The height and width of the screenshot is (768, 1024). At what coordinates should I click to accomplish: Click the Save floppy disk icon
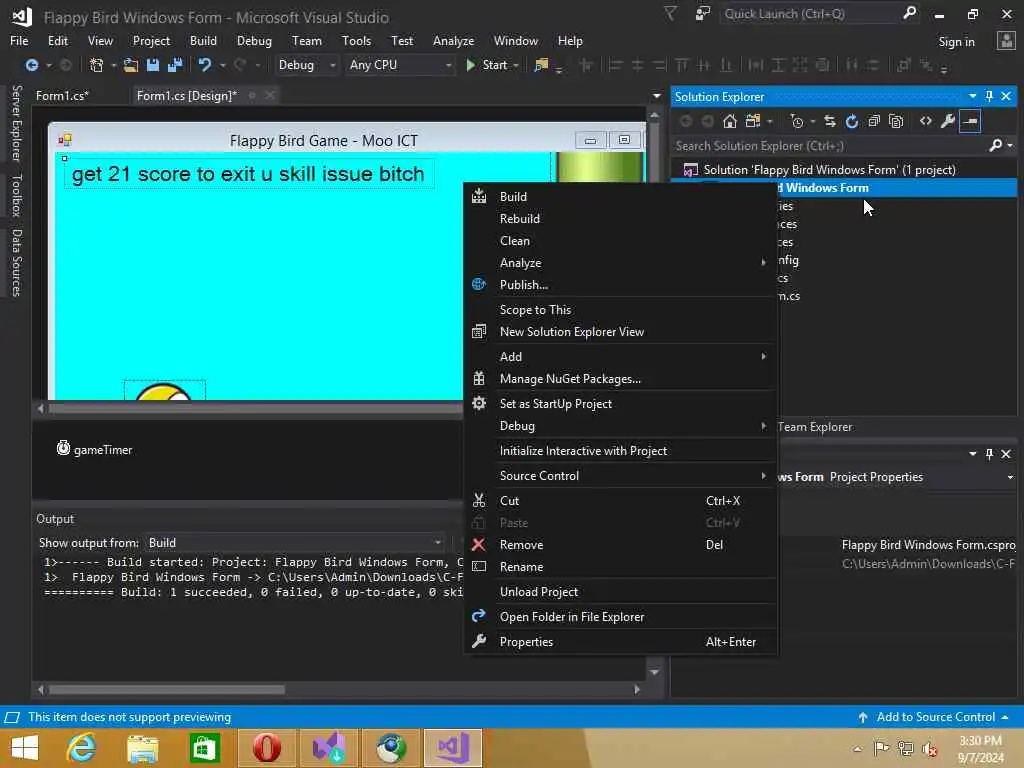click(x=153, y=65)
